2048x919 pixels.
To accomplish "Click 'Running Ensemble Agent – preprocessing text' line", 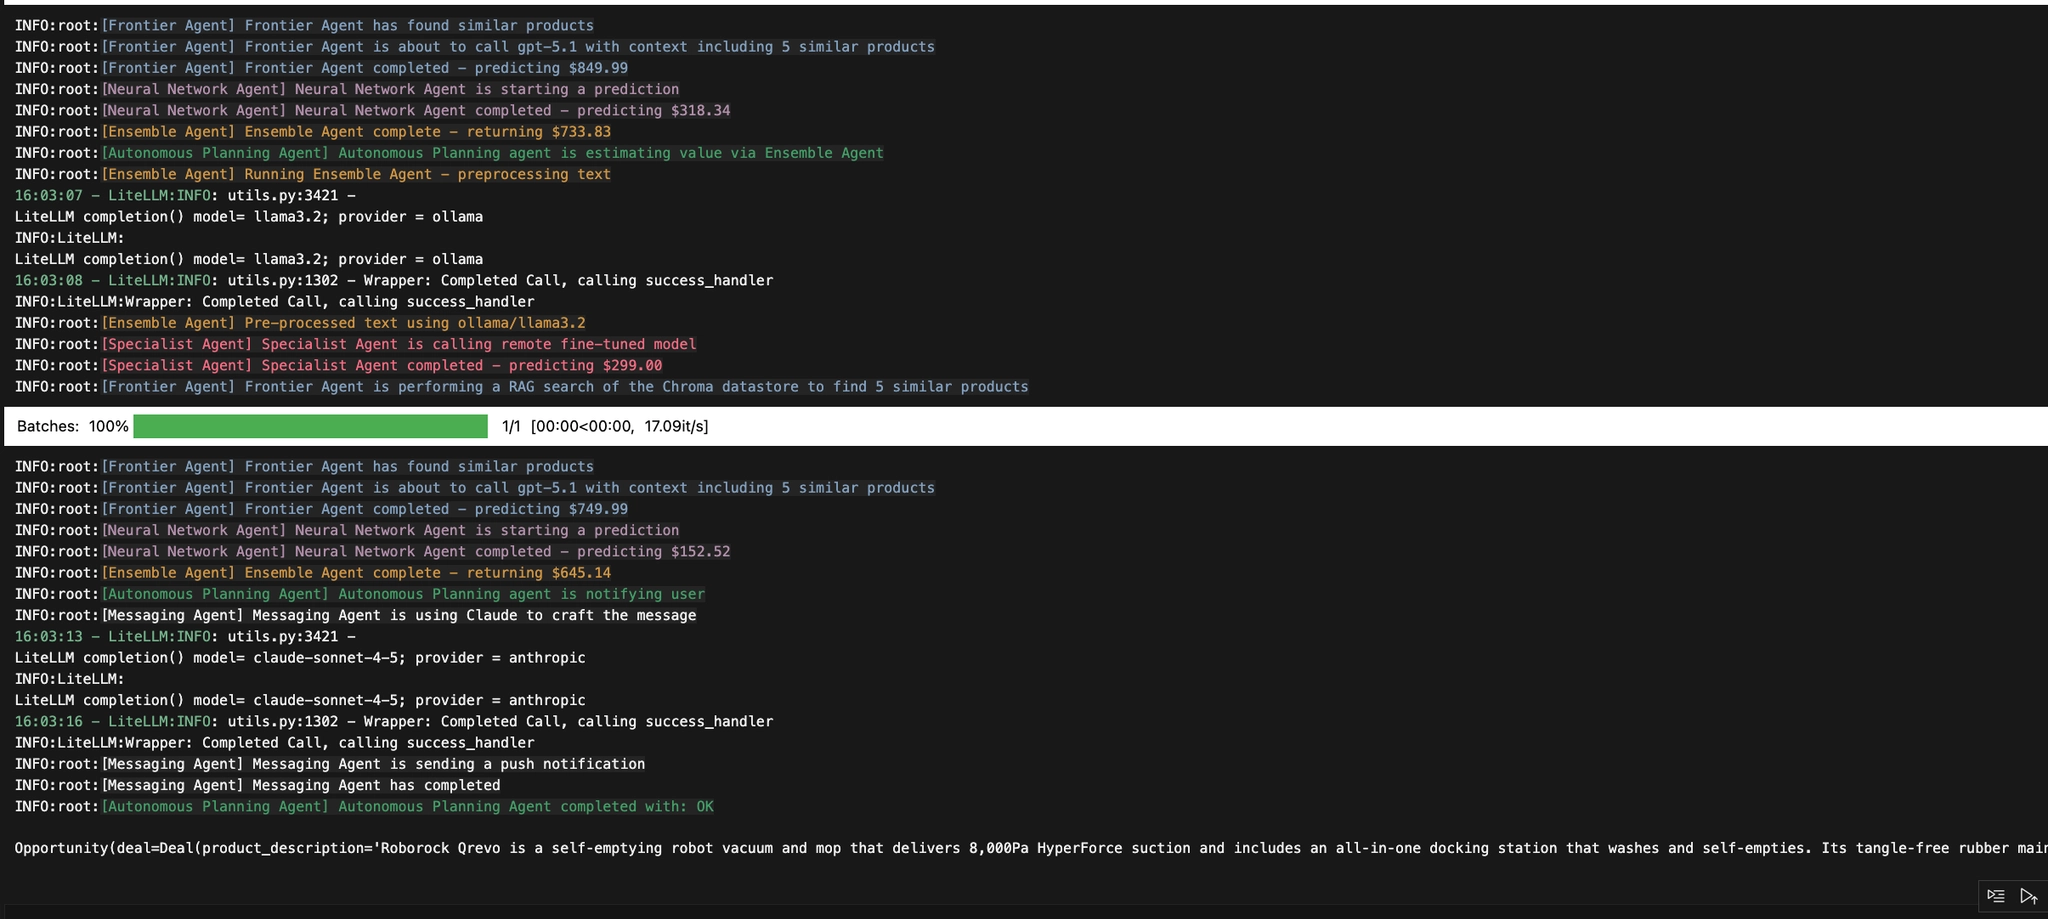I will point(313,174).
